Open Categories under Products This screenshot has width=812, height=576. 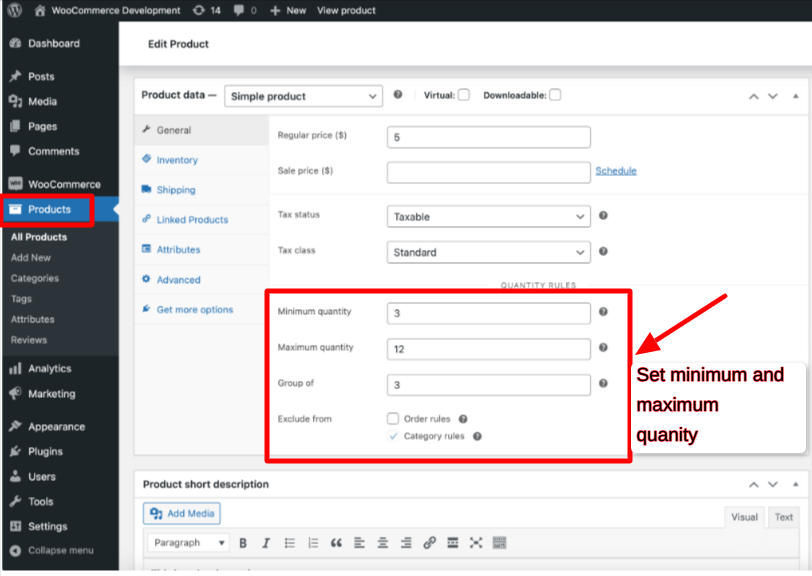35,278
